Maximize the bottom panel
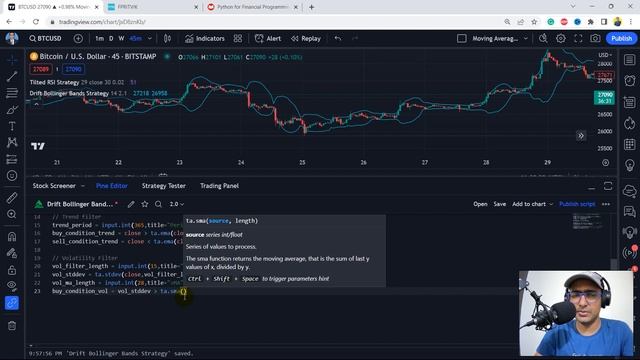 point(608,186)
